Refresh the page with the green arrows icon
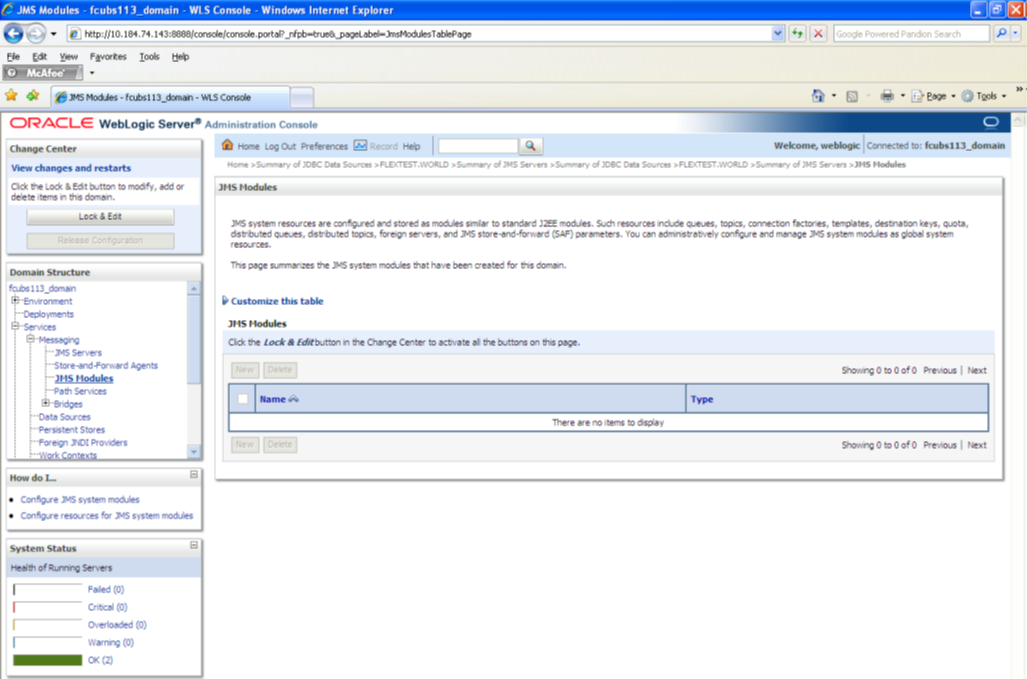This screenshot has height=679, width=1027. (x=797, y=33)
